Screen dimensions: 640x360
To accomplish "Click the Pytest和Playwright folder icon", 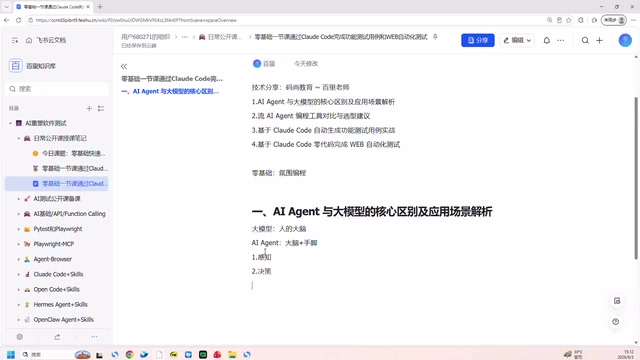I will [27, 229].
